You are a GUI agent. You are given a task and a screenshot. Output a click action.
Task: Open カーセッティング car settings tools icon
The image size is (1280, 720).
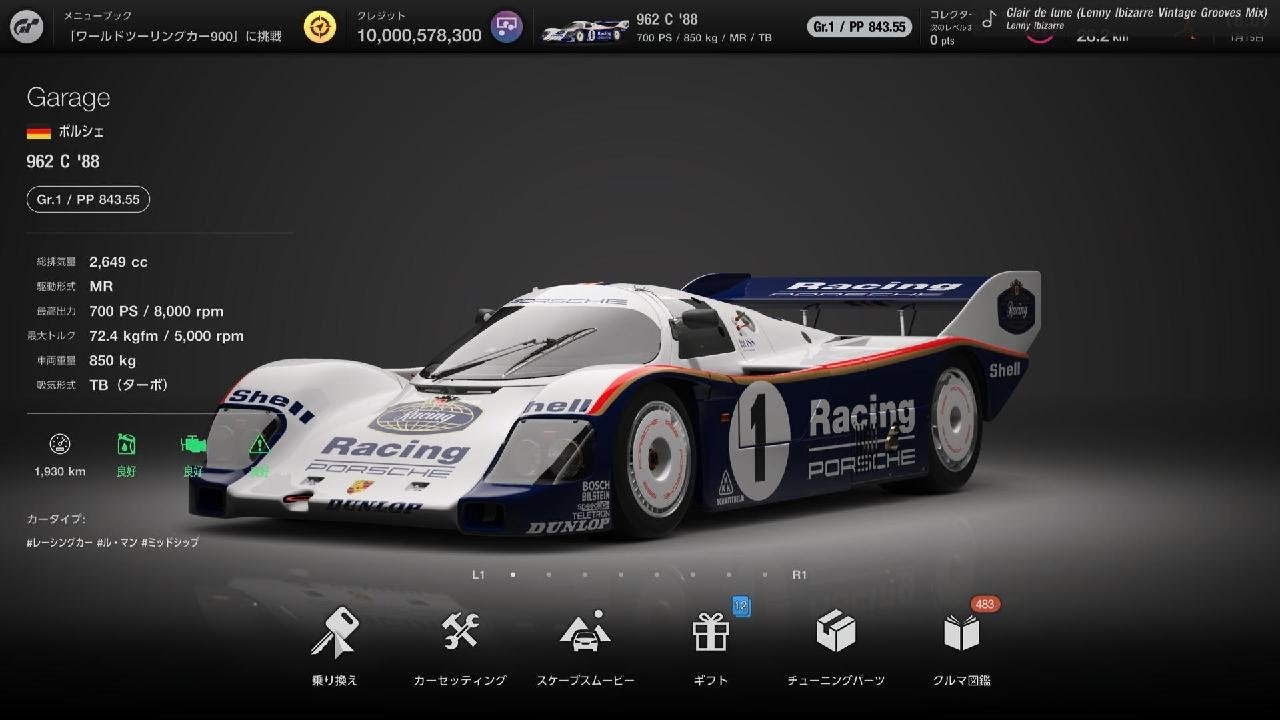coord(460,631)
